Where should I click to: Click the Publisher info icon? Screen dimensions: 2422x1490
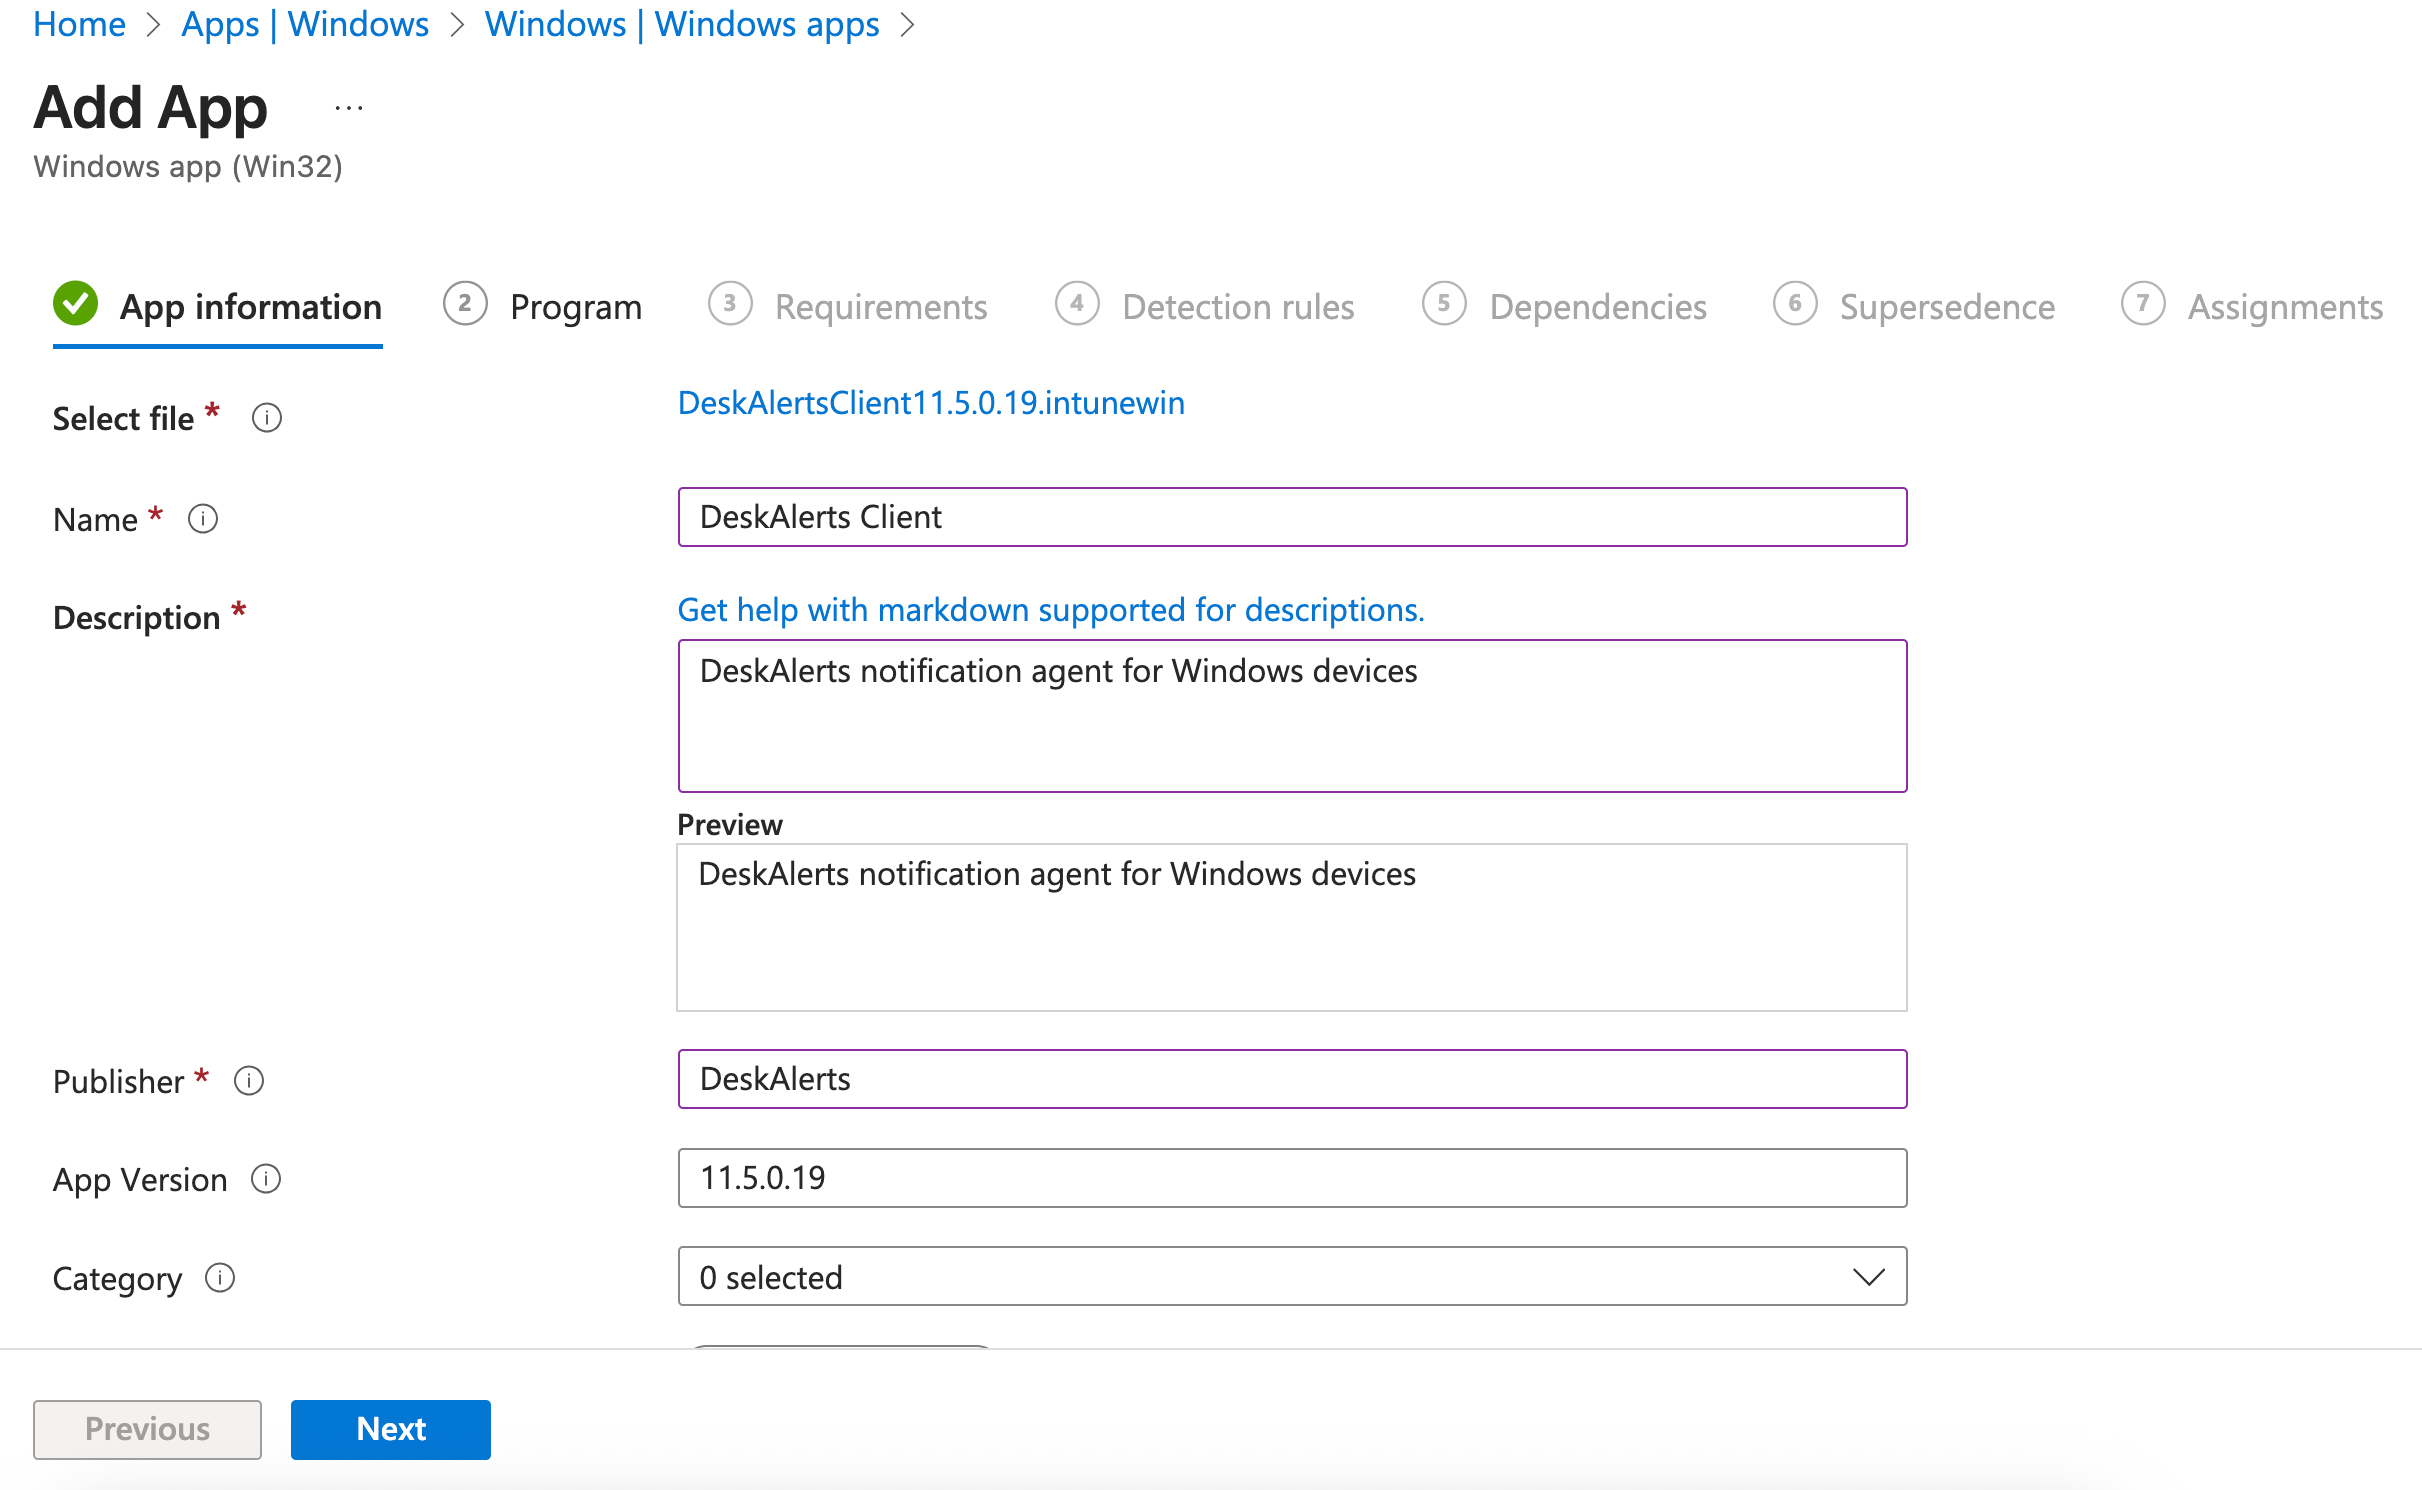(249, 1081)
